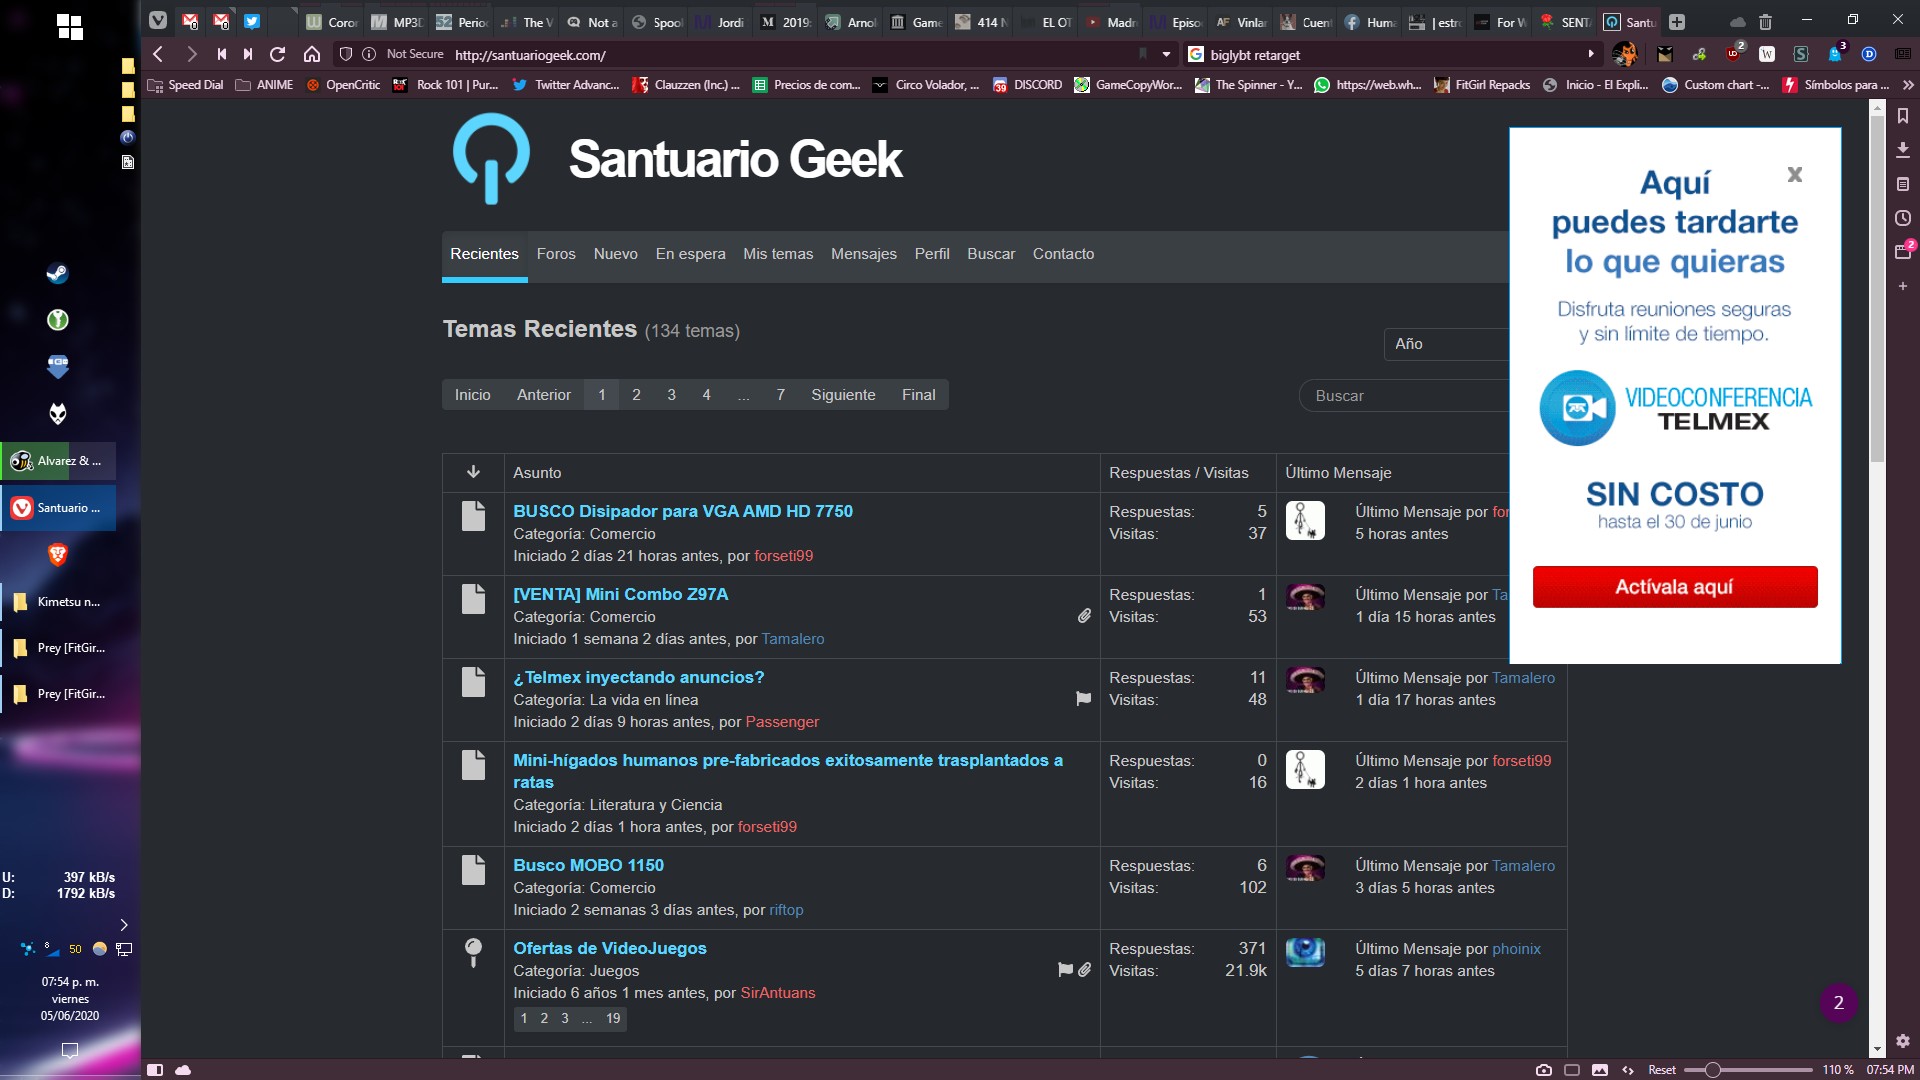Open the ¿Telmex inyectando anuncios? thread
The image size is (1920, 1080).
(638, 677)
